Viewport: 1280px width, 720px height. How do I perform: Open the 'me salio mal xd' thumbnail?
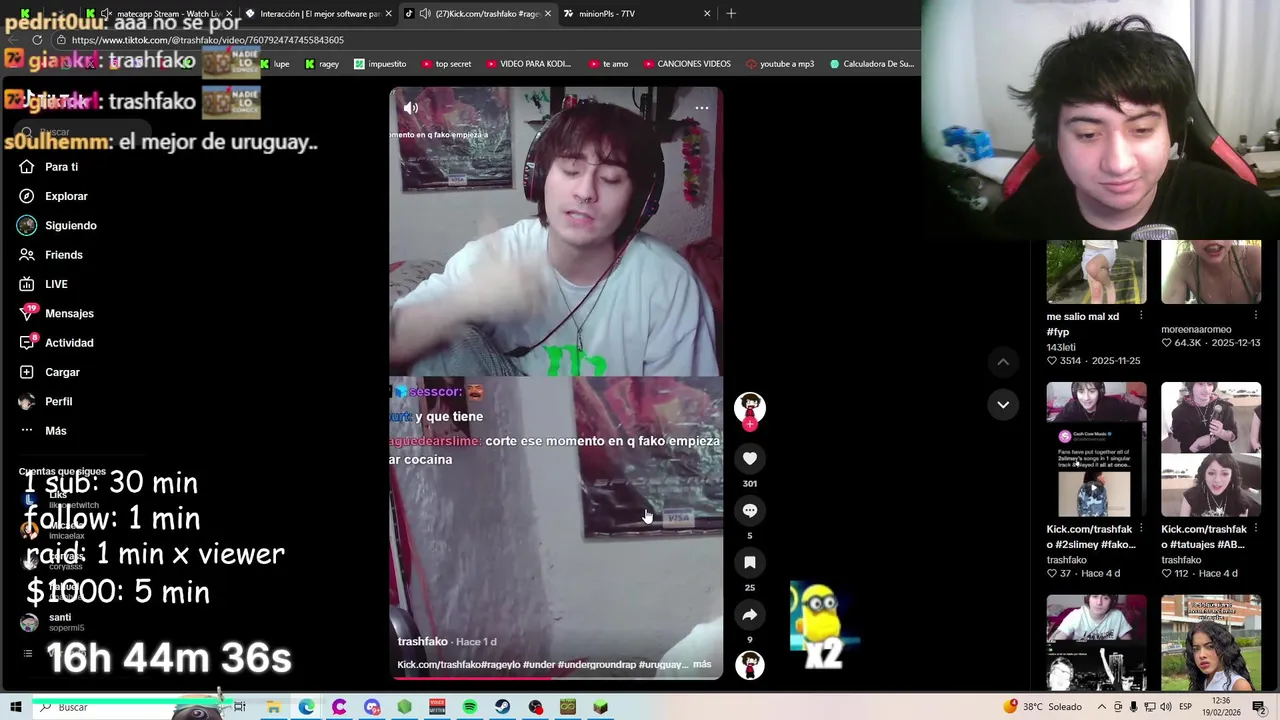pyautogui.click(x=1096, y=271)
